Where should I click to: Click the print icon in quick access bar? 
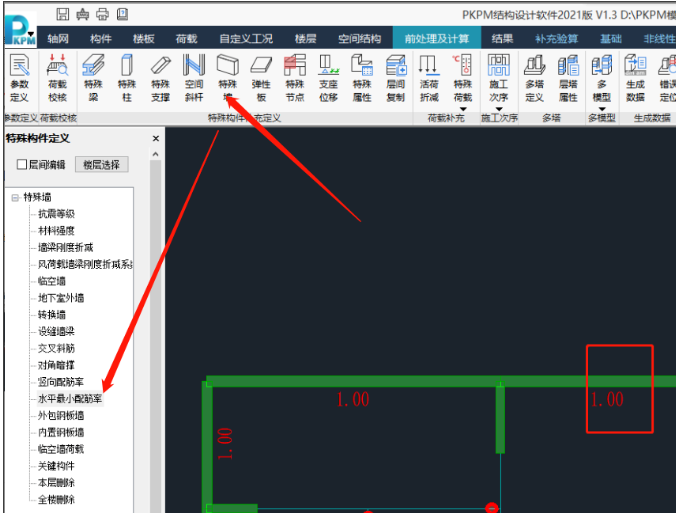pos(102,14)
